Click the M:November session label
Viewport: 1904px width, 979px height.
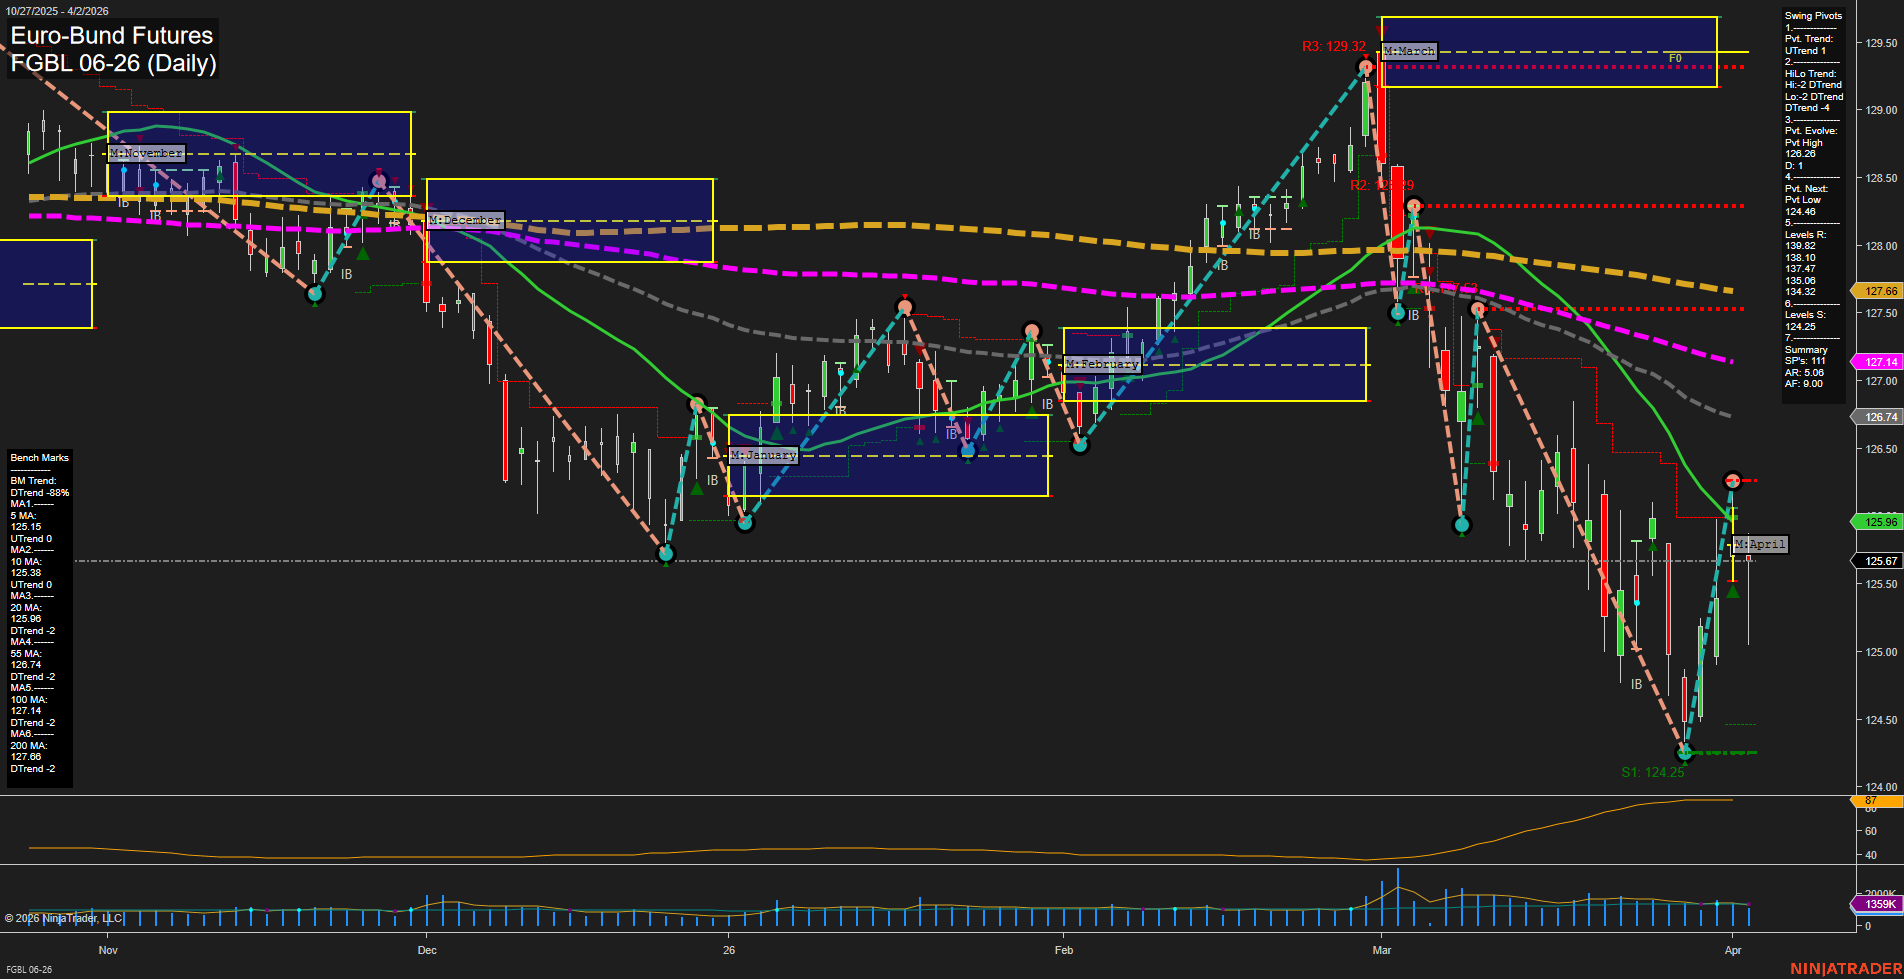click(146, 153)
